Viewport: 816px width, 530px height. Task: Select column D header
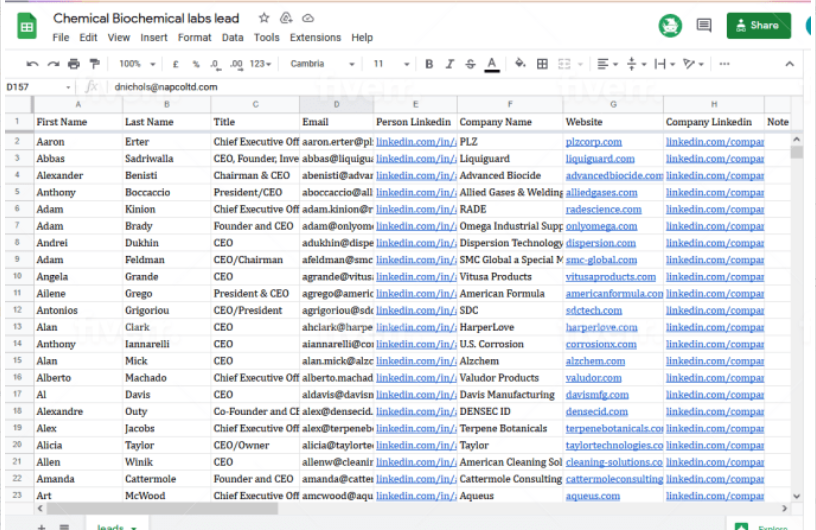tap(336, 105)
